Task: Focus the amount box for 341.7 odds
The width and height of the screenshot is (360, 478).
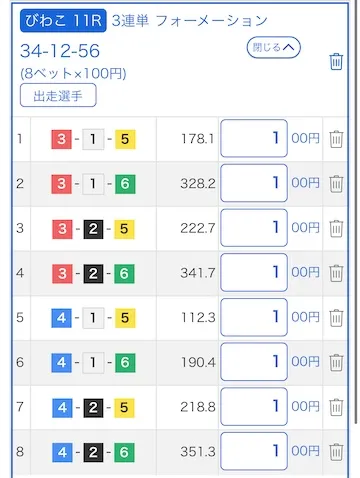Action: (254, 272)
